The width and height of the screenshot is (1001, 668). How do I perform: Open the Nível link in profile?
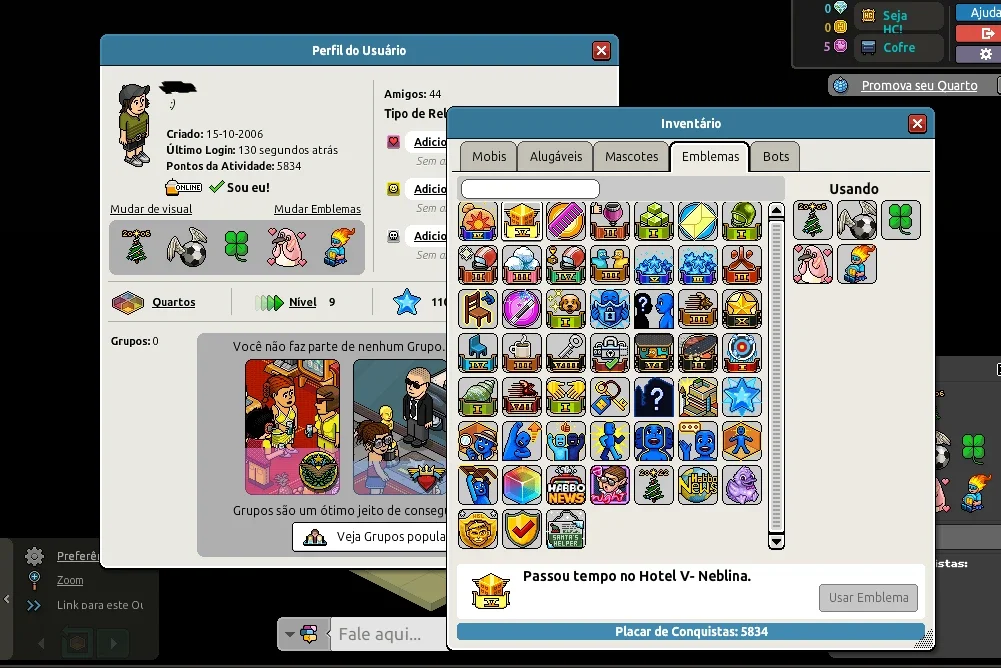[x=303, y=302]
